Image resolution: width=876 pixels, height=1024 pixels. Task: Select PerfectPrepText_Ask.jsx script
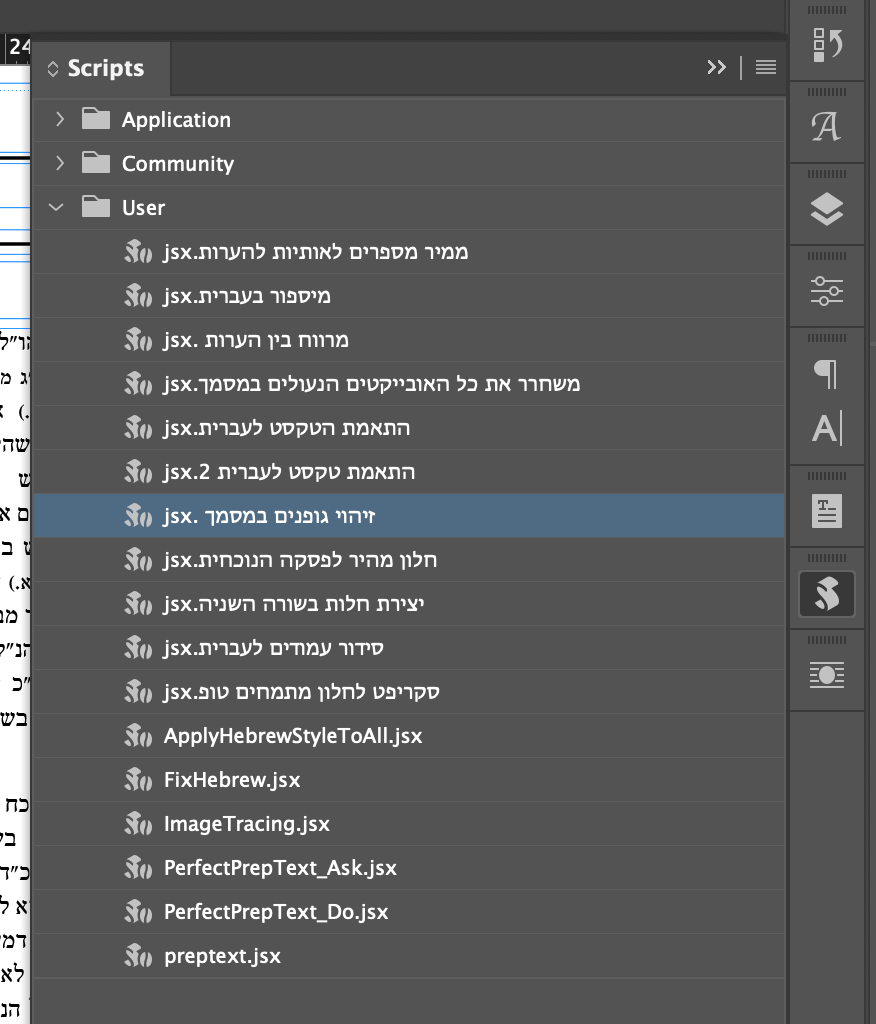[409, 868]
